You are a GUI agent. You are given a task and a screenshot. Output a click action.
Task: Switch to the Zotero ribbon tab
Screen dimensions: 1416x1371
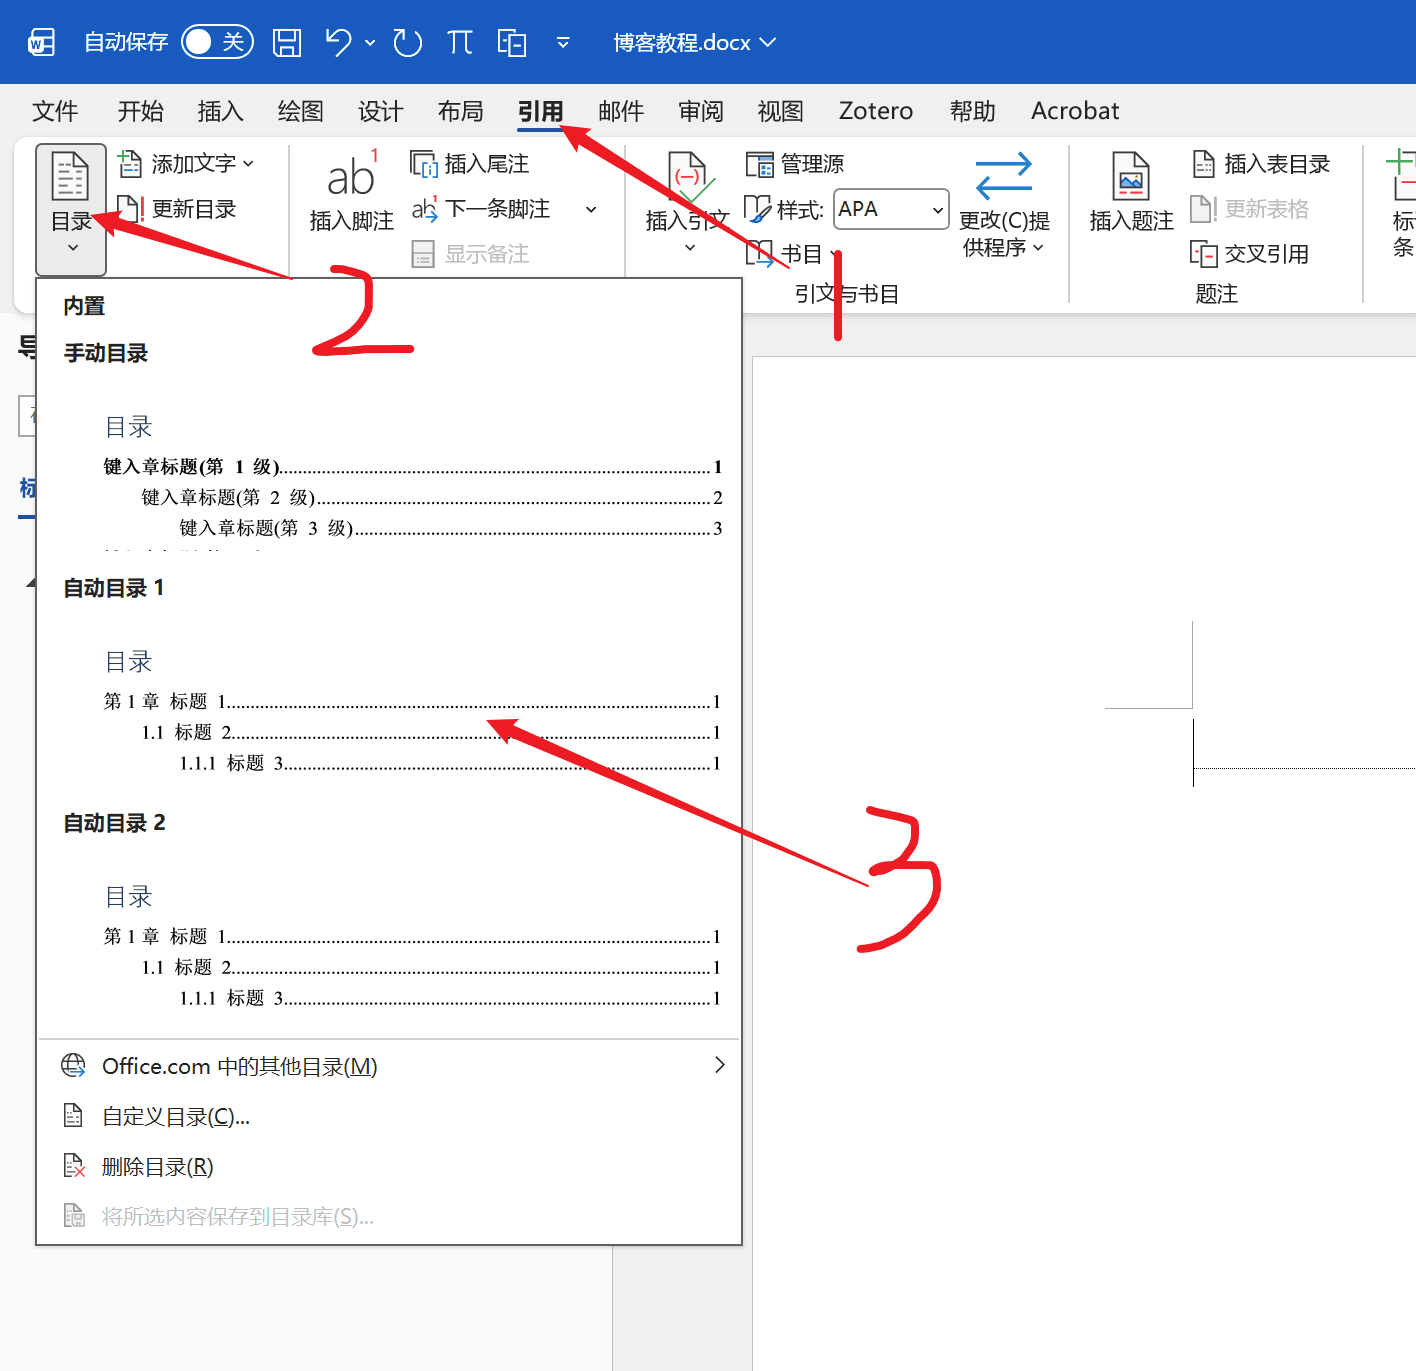click(875, 111)
